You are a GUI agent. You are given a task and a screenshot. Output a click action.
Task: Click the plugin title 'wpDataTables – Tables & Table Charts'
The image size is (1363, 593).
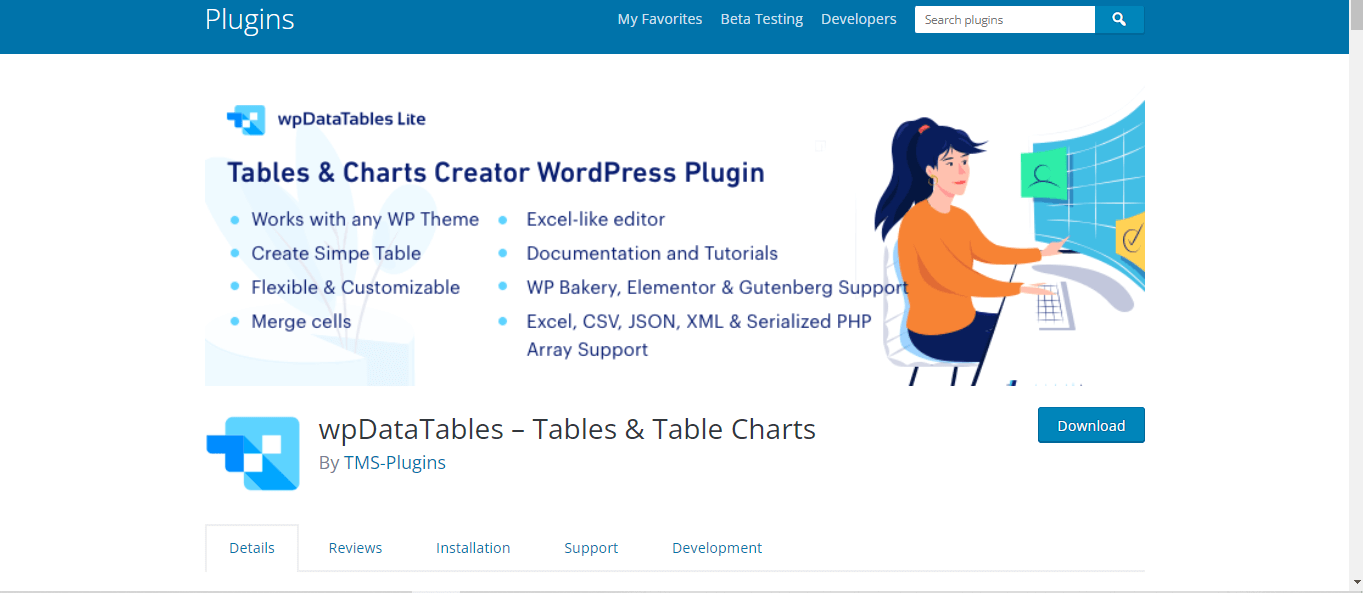pos(567,429)
